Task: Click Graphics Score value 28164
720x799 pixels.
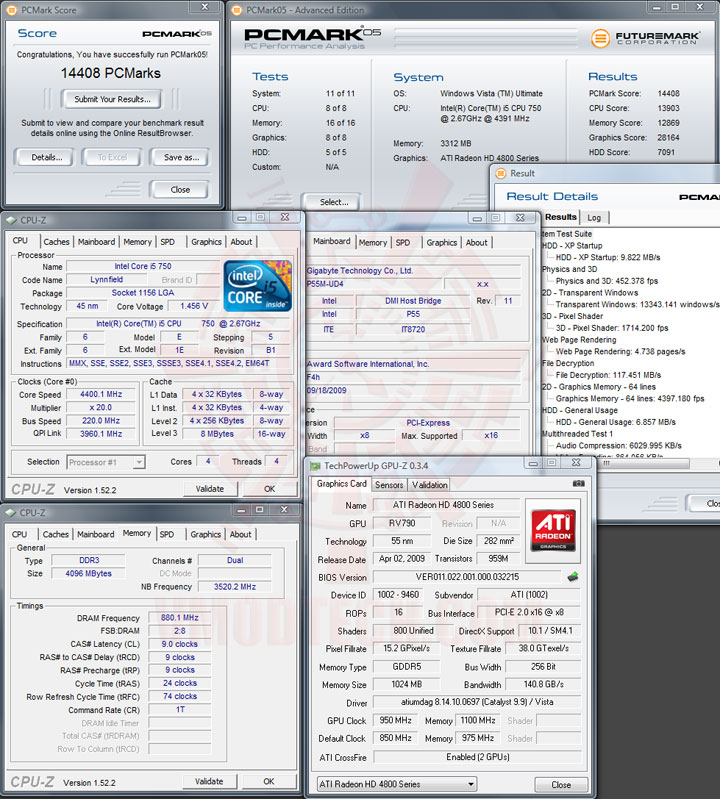Action: tap(669, 138)
